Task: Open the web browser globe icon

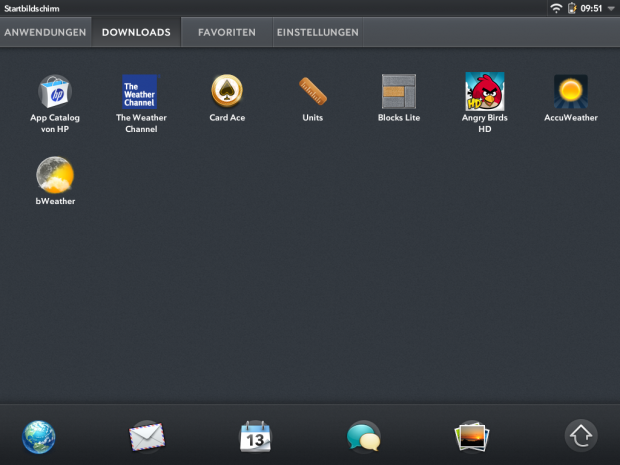Action: pos(39,437)
